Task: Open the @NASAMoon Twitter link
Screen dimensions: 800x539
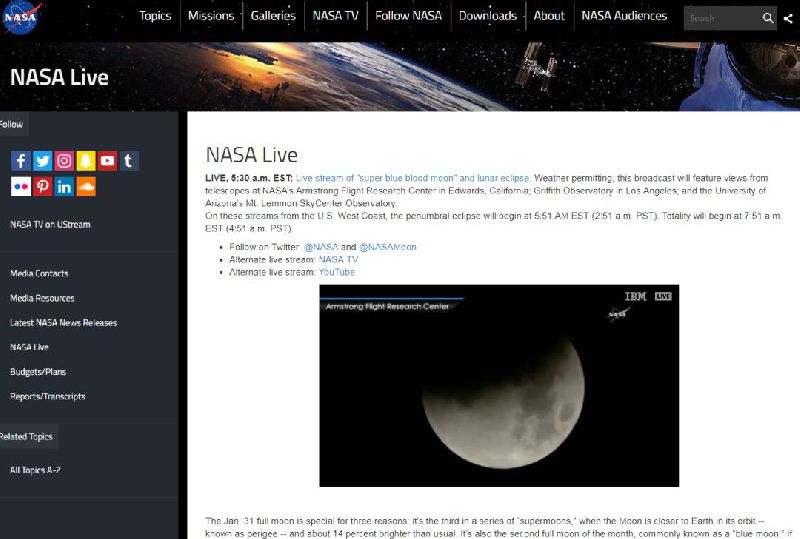Action: click(388, 247)
